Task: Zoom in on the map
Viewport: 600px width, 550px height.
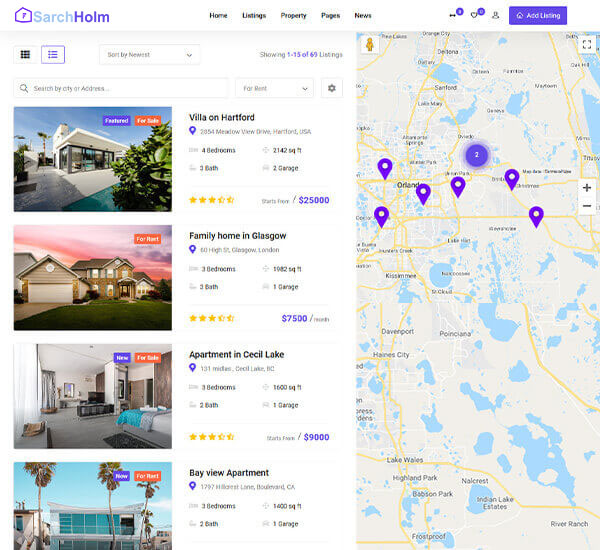Action: [587, 188]
